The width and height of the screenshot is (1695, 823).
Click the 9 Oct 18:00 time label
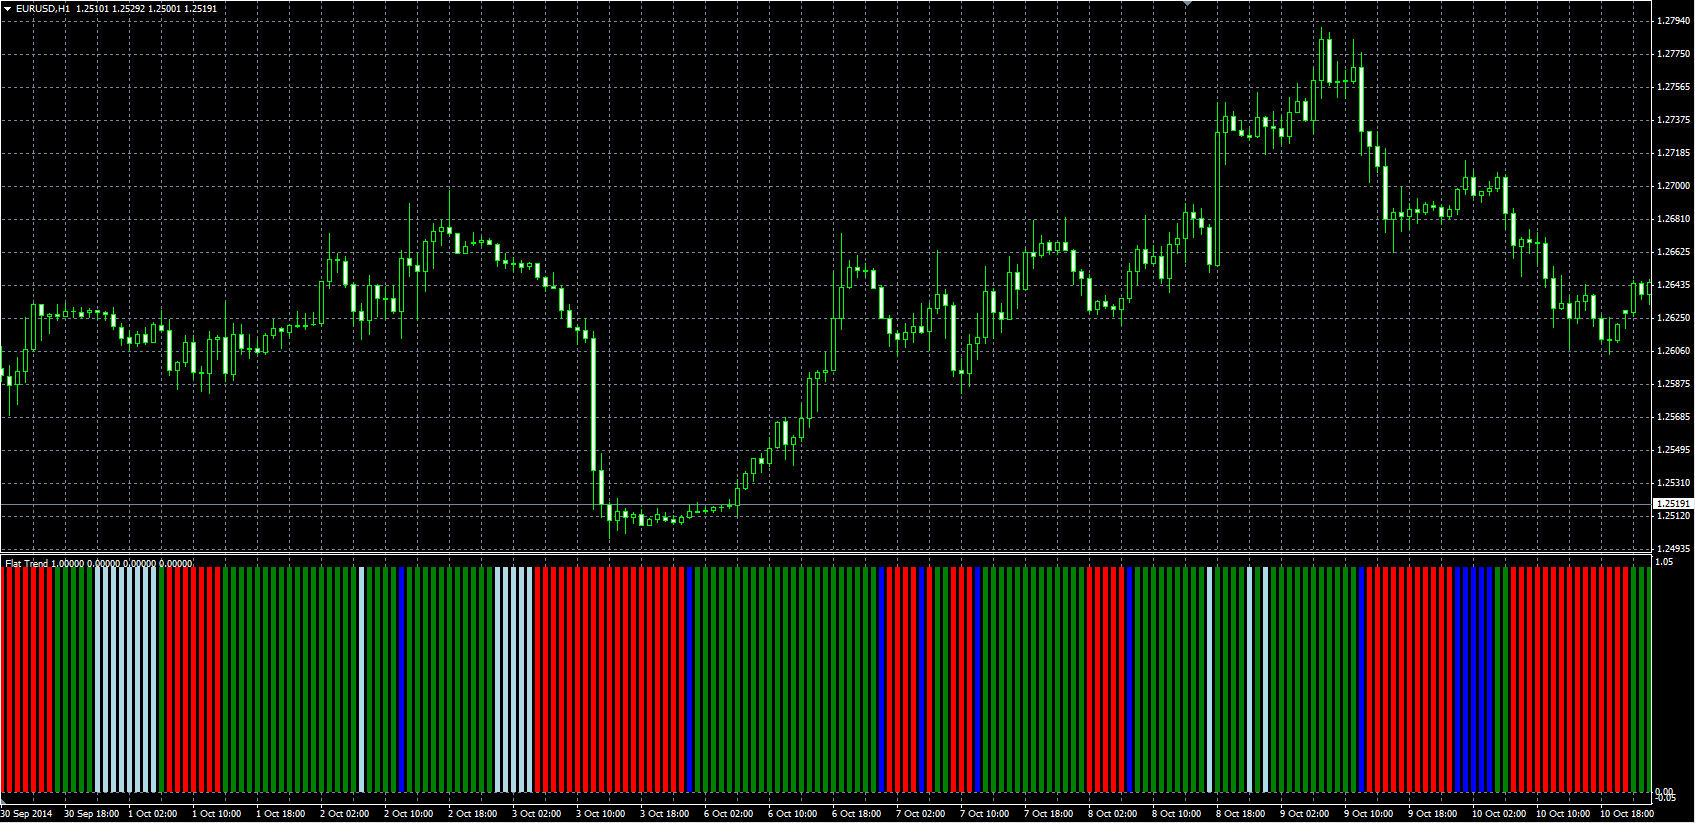pos(1433,814)
